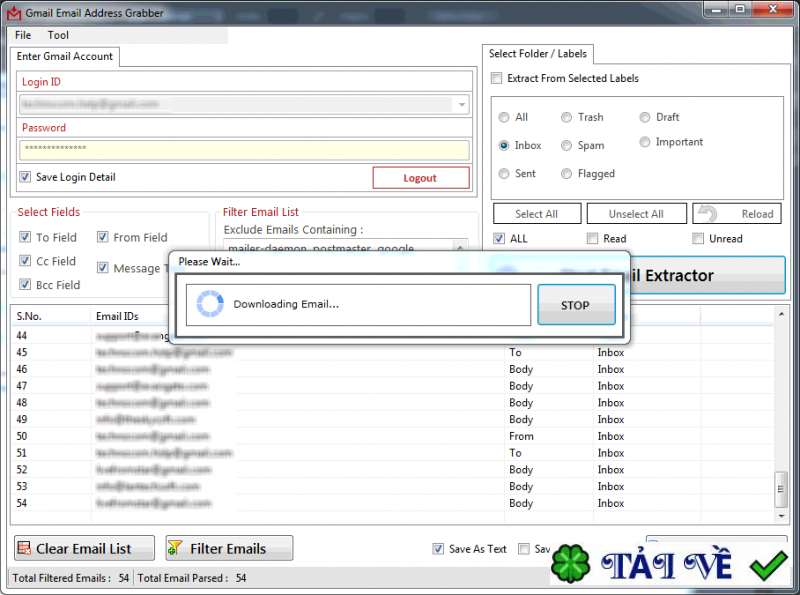Click the email list scrollbar thumb
This screenshot has height=595, width=800.
(781, 489)
